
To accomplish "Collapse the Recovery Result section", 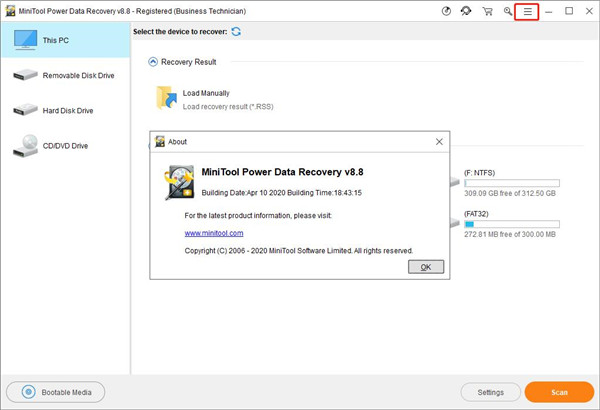I will [x=153, y=62].
